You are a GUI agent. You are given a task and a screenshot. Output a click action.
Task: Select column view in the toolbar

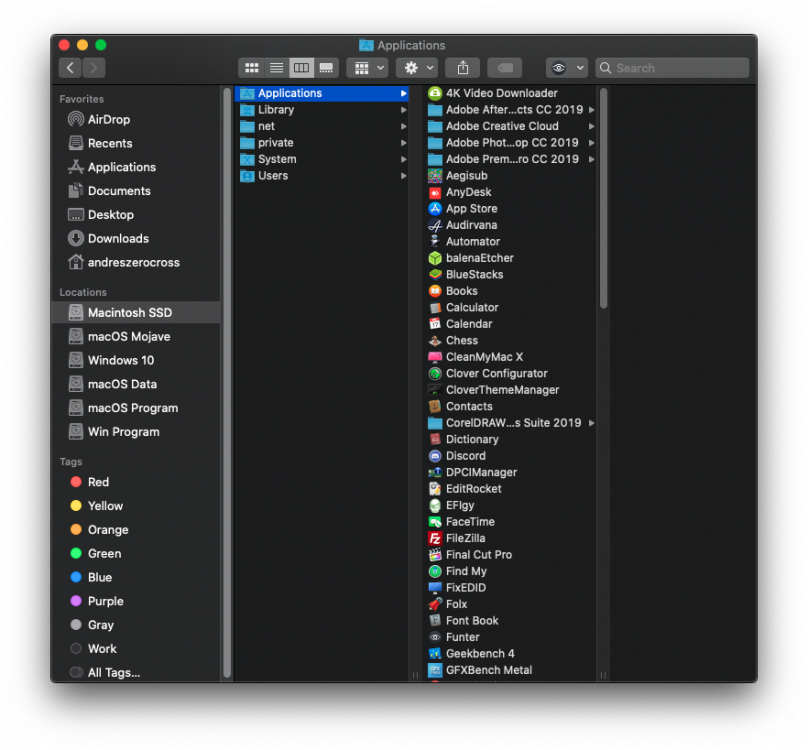pos(301,68)
